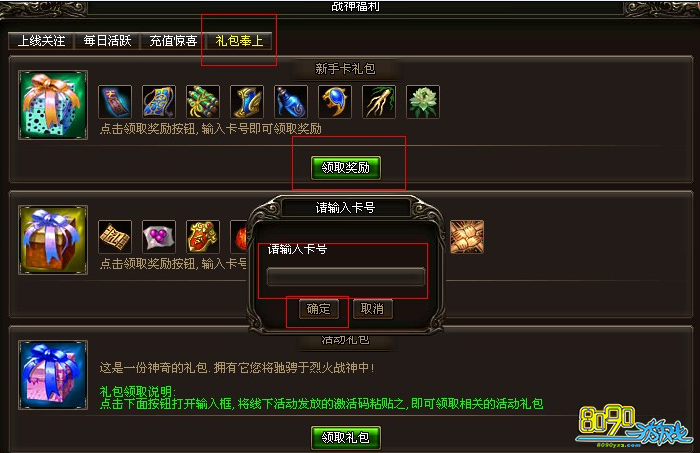Select the golden box with blue ribbon
Screen dimensions: 700x453
click(x=53, y=240)
